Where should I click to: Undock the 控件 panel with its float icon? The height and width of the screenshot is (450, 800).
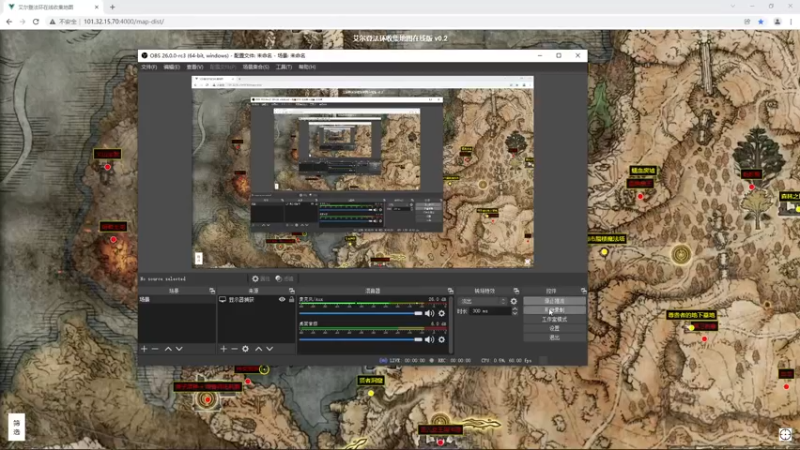click(x=583, y=291)
